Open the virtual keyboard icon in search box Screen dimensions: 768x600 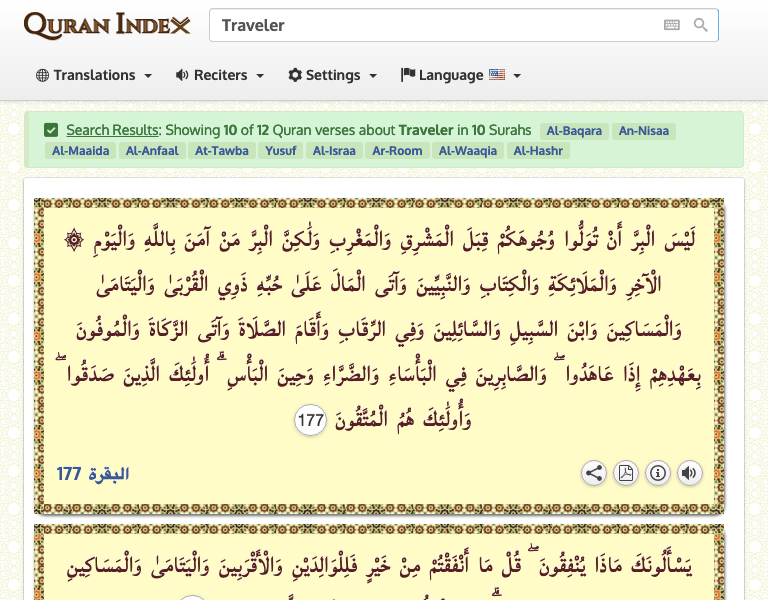[x=671, y=25]
